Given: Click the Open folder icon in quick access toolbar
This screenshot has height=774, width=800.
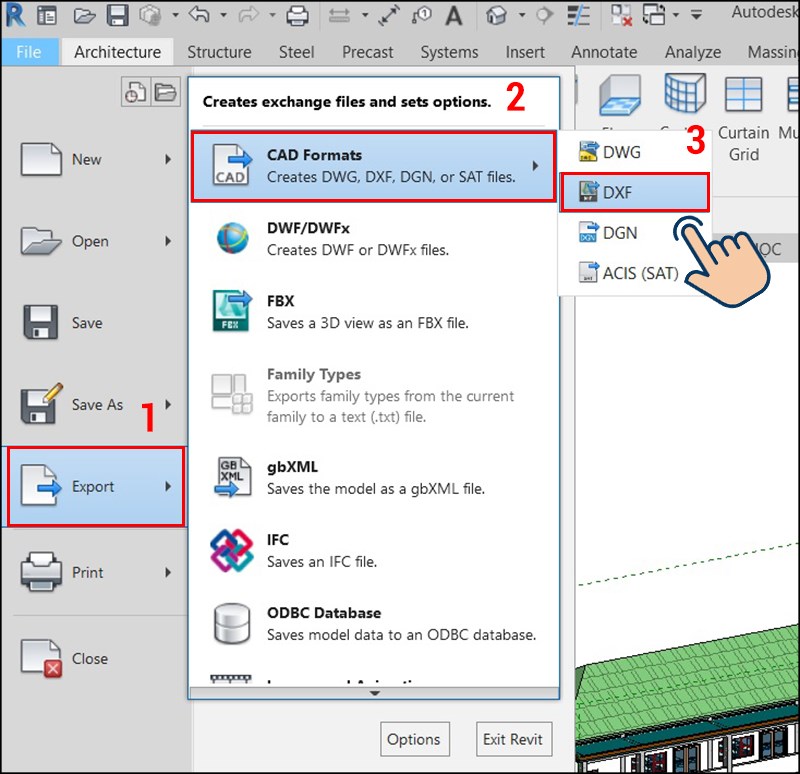Looking at the screenshot, I should point(84,16).
